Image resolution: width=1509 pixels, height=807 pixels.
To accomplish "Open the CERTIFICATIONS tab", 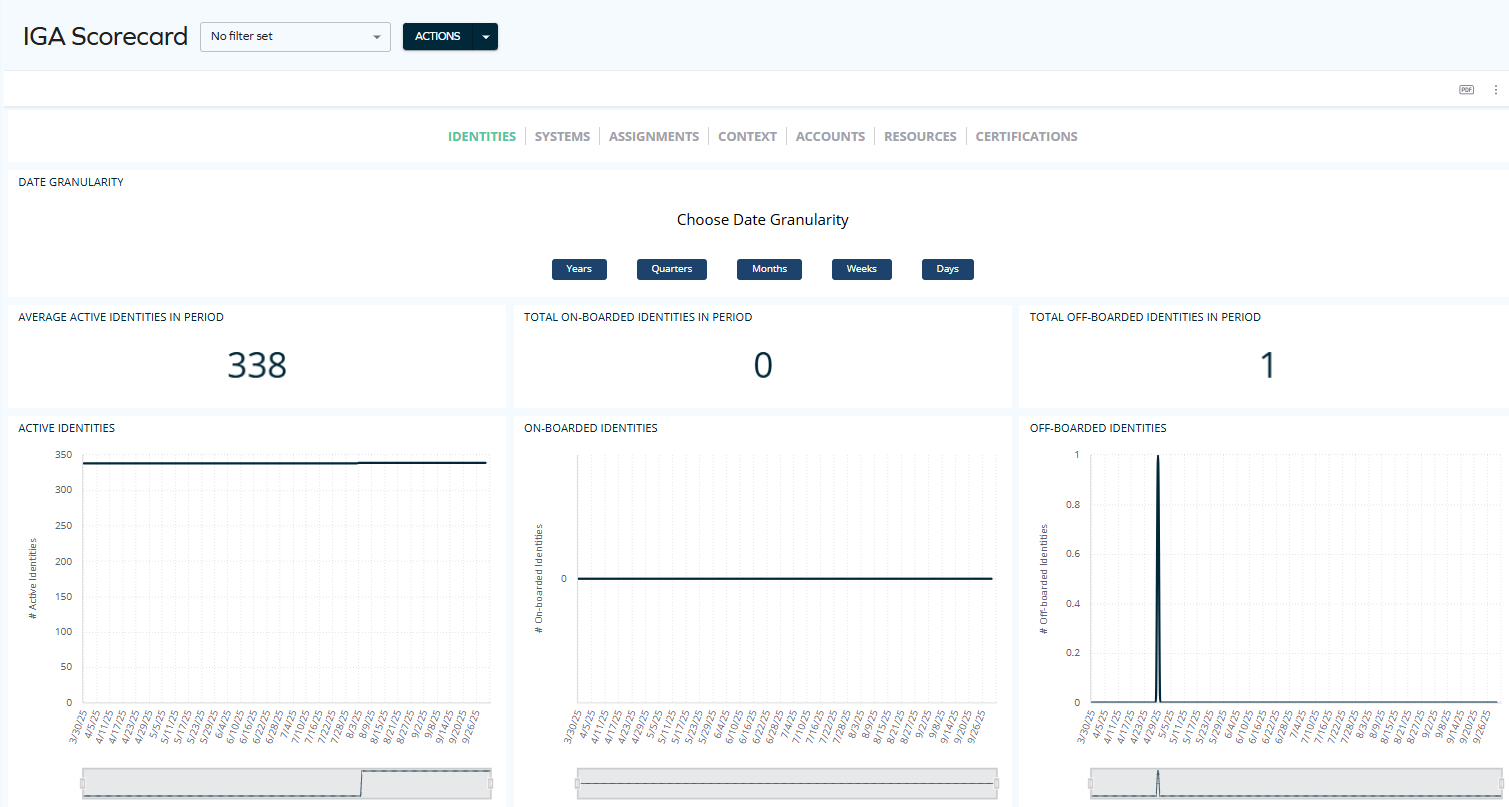I will coord(1026,136).
